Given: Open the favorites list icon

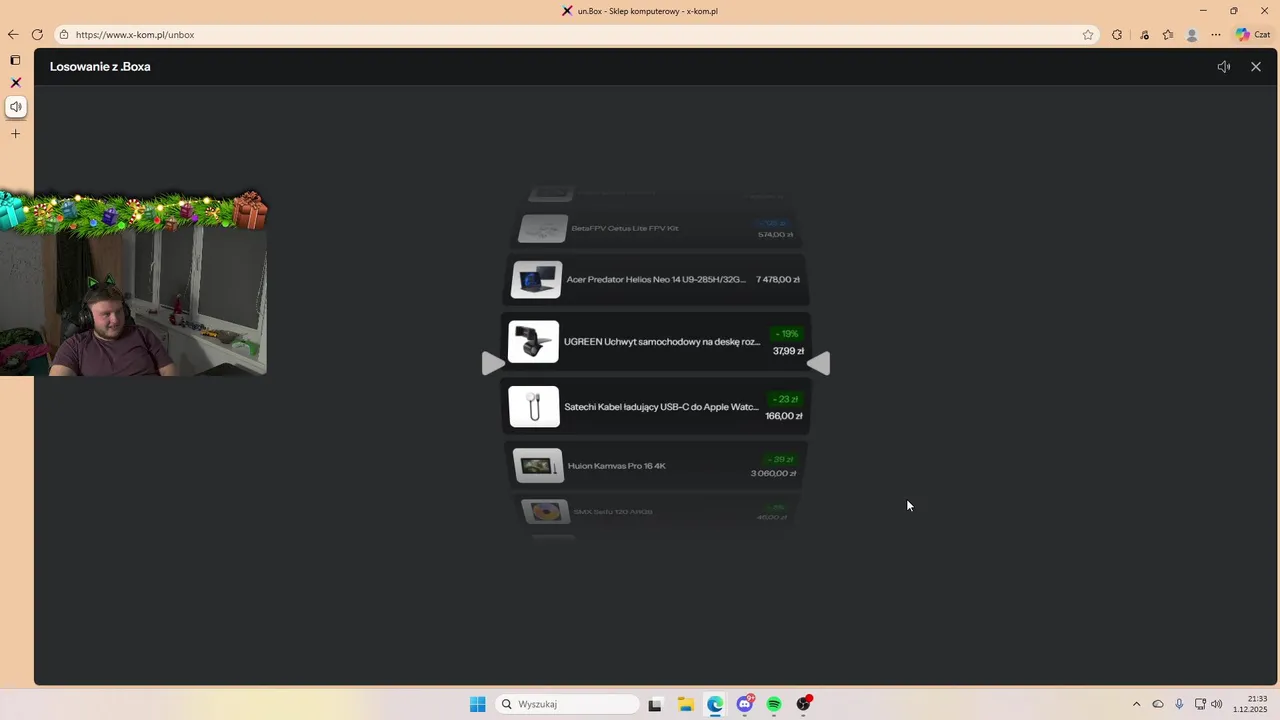Looking at the screenshot, I should 1168,34.
